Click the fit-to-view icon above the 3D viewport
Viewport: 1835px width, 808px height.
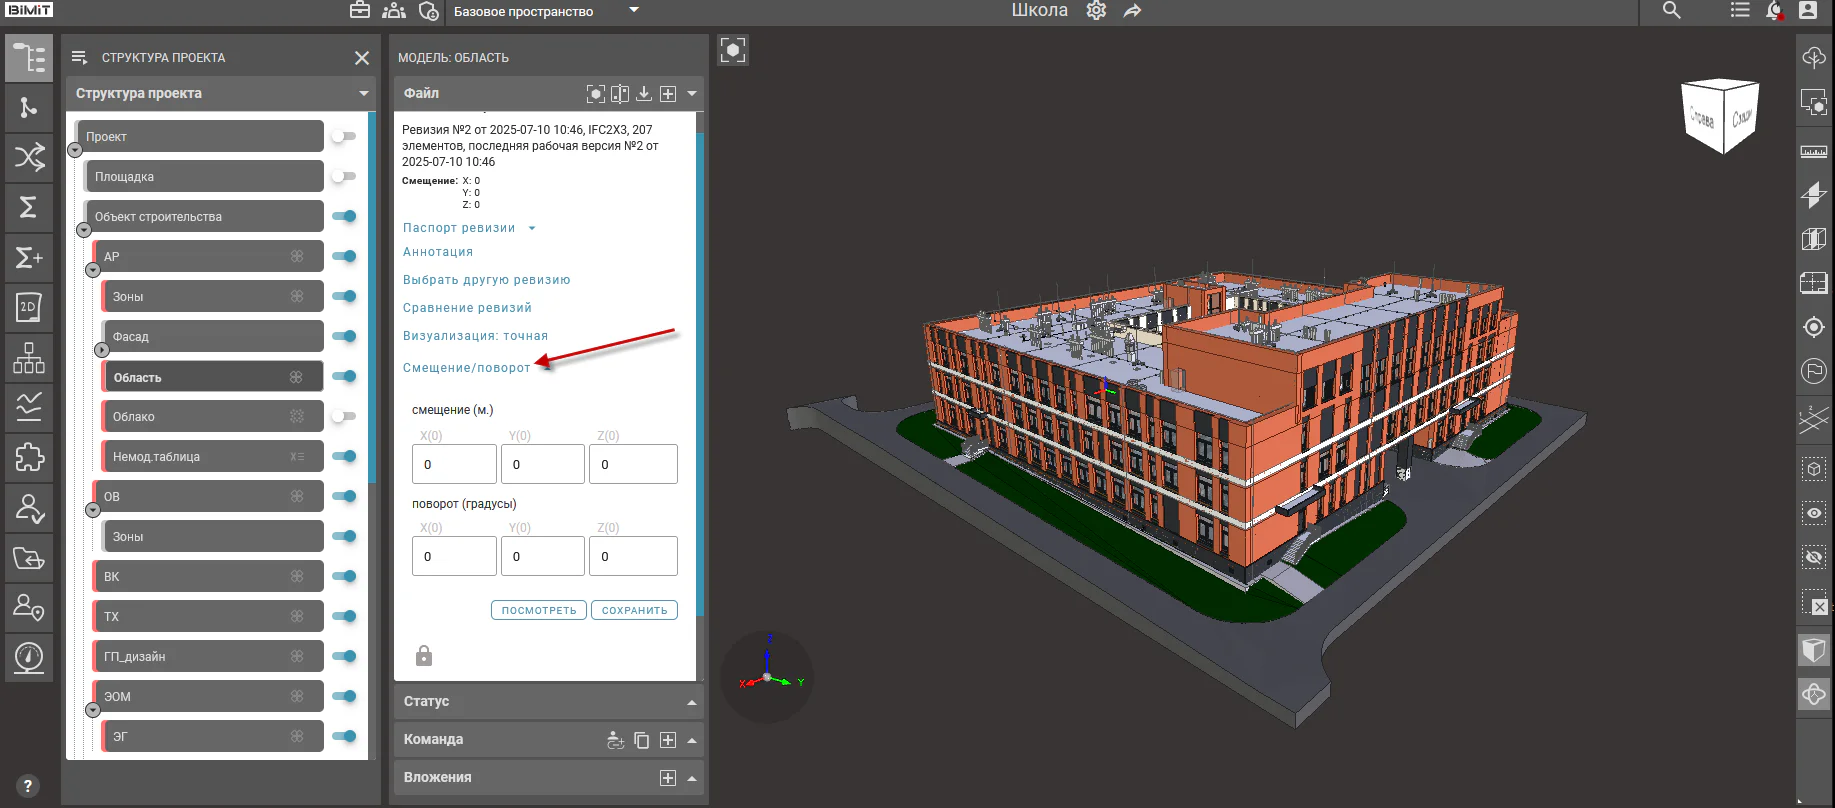[733, 51]
